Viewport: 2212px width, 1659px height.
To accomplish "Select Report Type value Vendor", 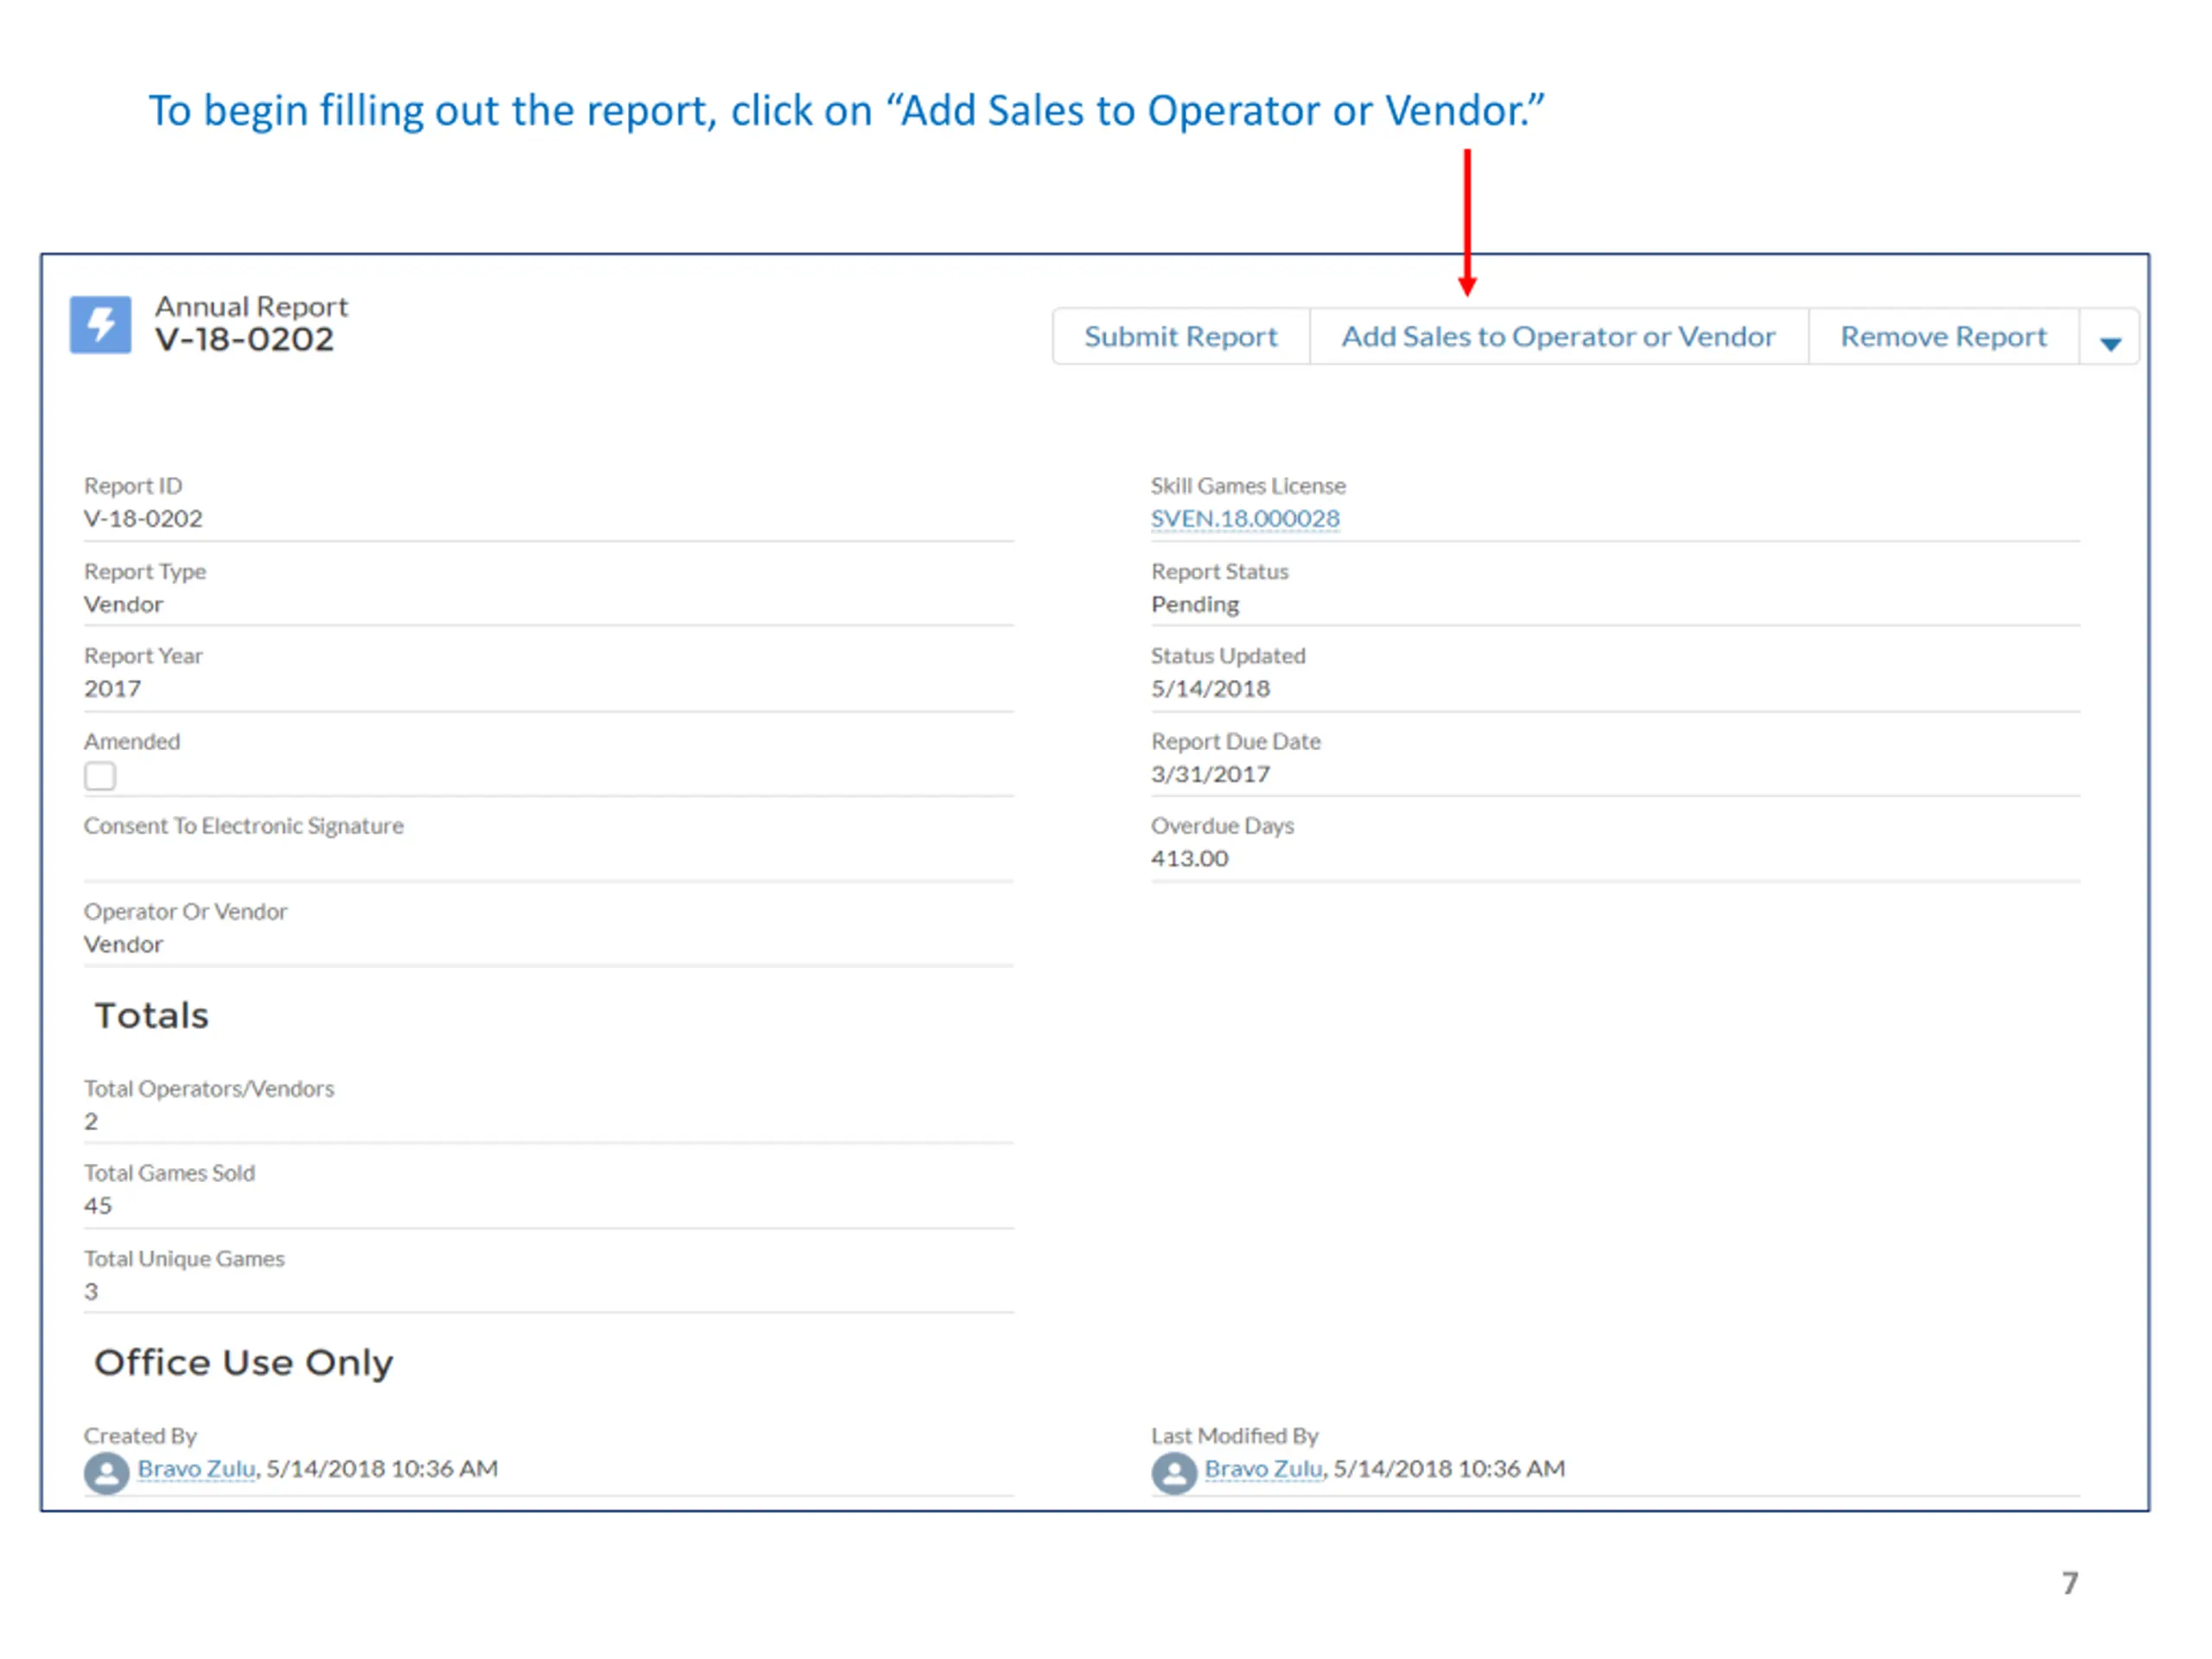I will click(123, 604).
